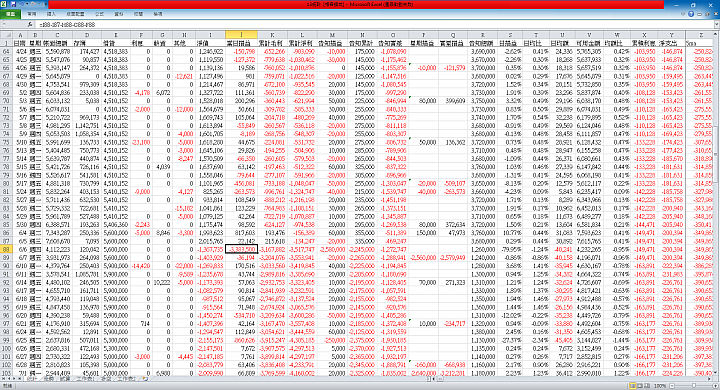Viewport: 720px width, 390px height.
Task: Click the zoom out minus button
Action: click(672, 386)
